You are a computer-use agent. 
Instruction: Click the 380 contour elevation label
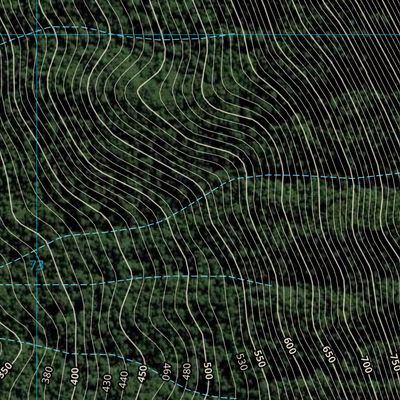(x=48, y=375)
